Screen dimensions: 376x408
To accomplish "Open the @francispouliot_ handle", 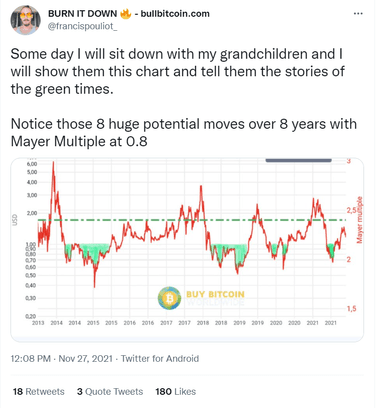I will pyautogui.click(x=82, y=26).
